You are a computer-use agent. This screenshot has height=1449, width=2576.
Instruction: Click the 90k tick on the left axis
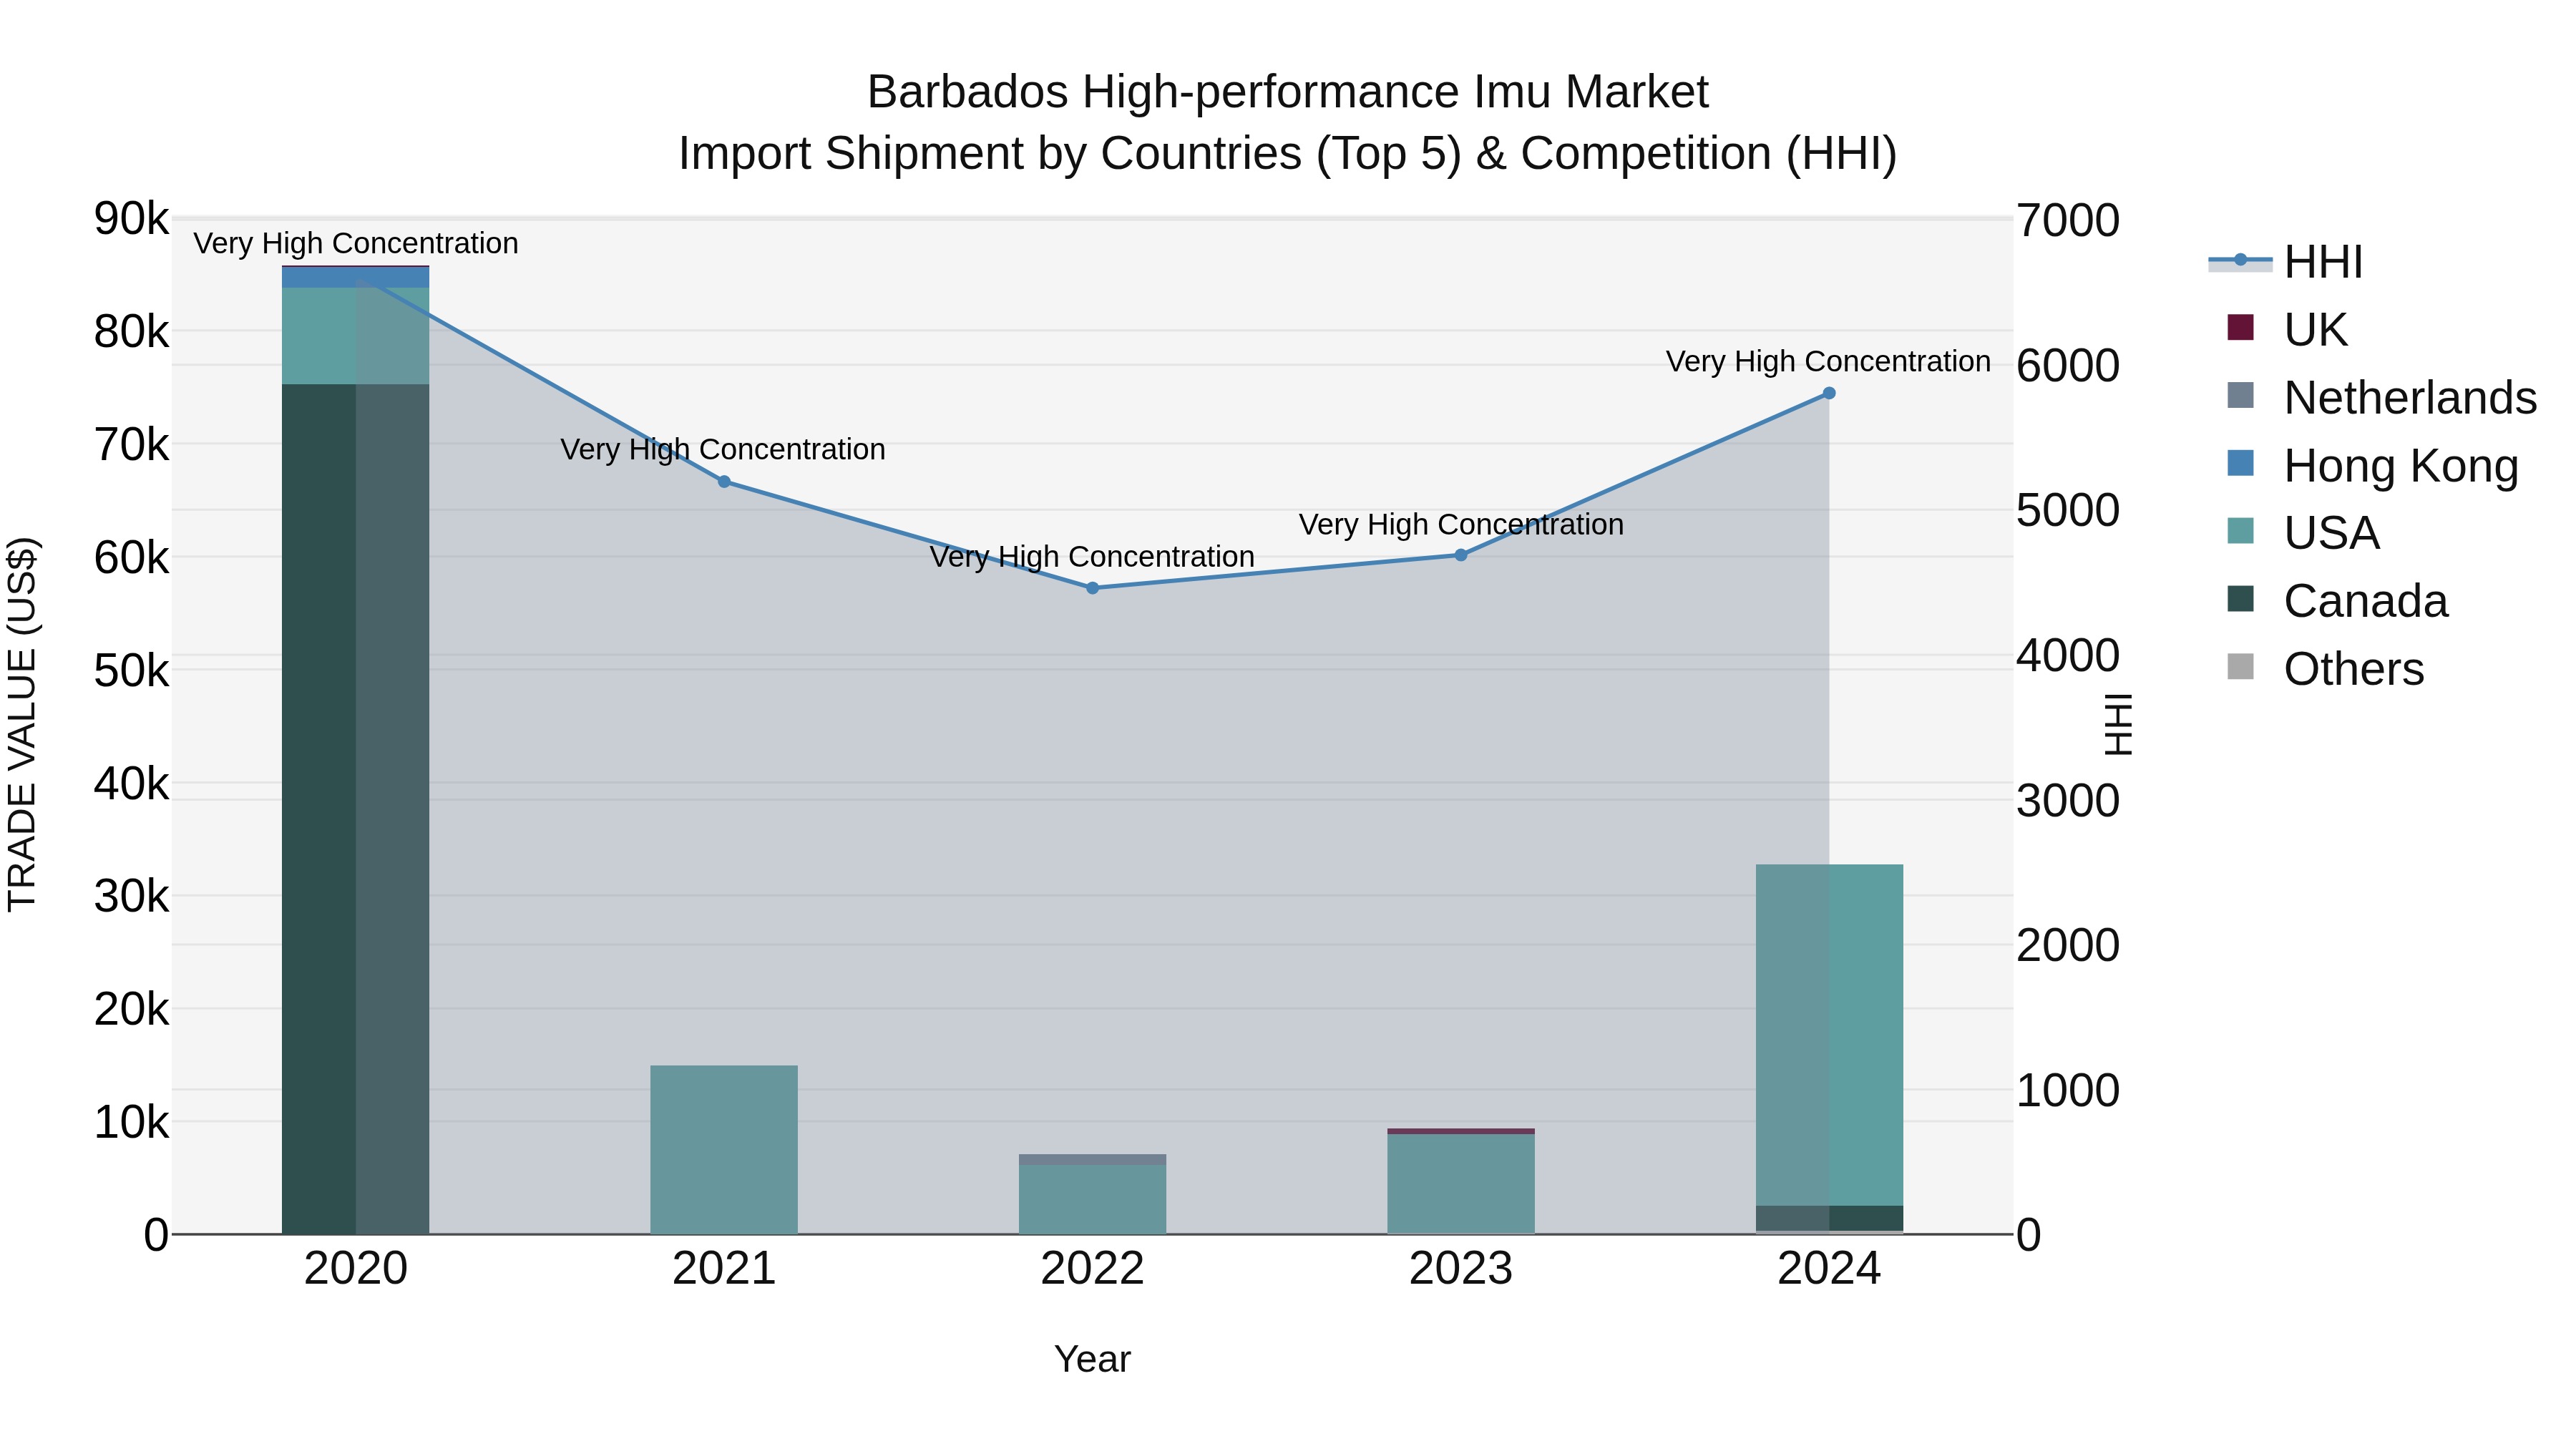coord(131,219)
